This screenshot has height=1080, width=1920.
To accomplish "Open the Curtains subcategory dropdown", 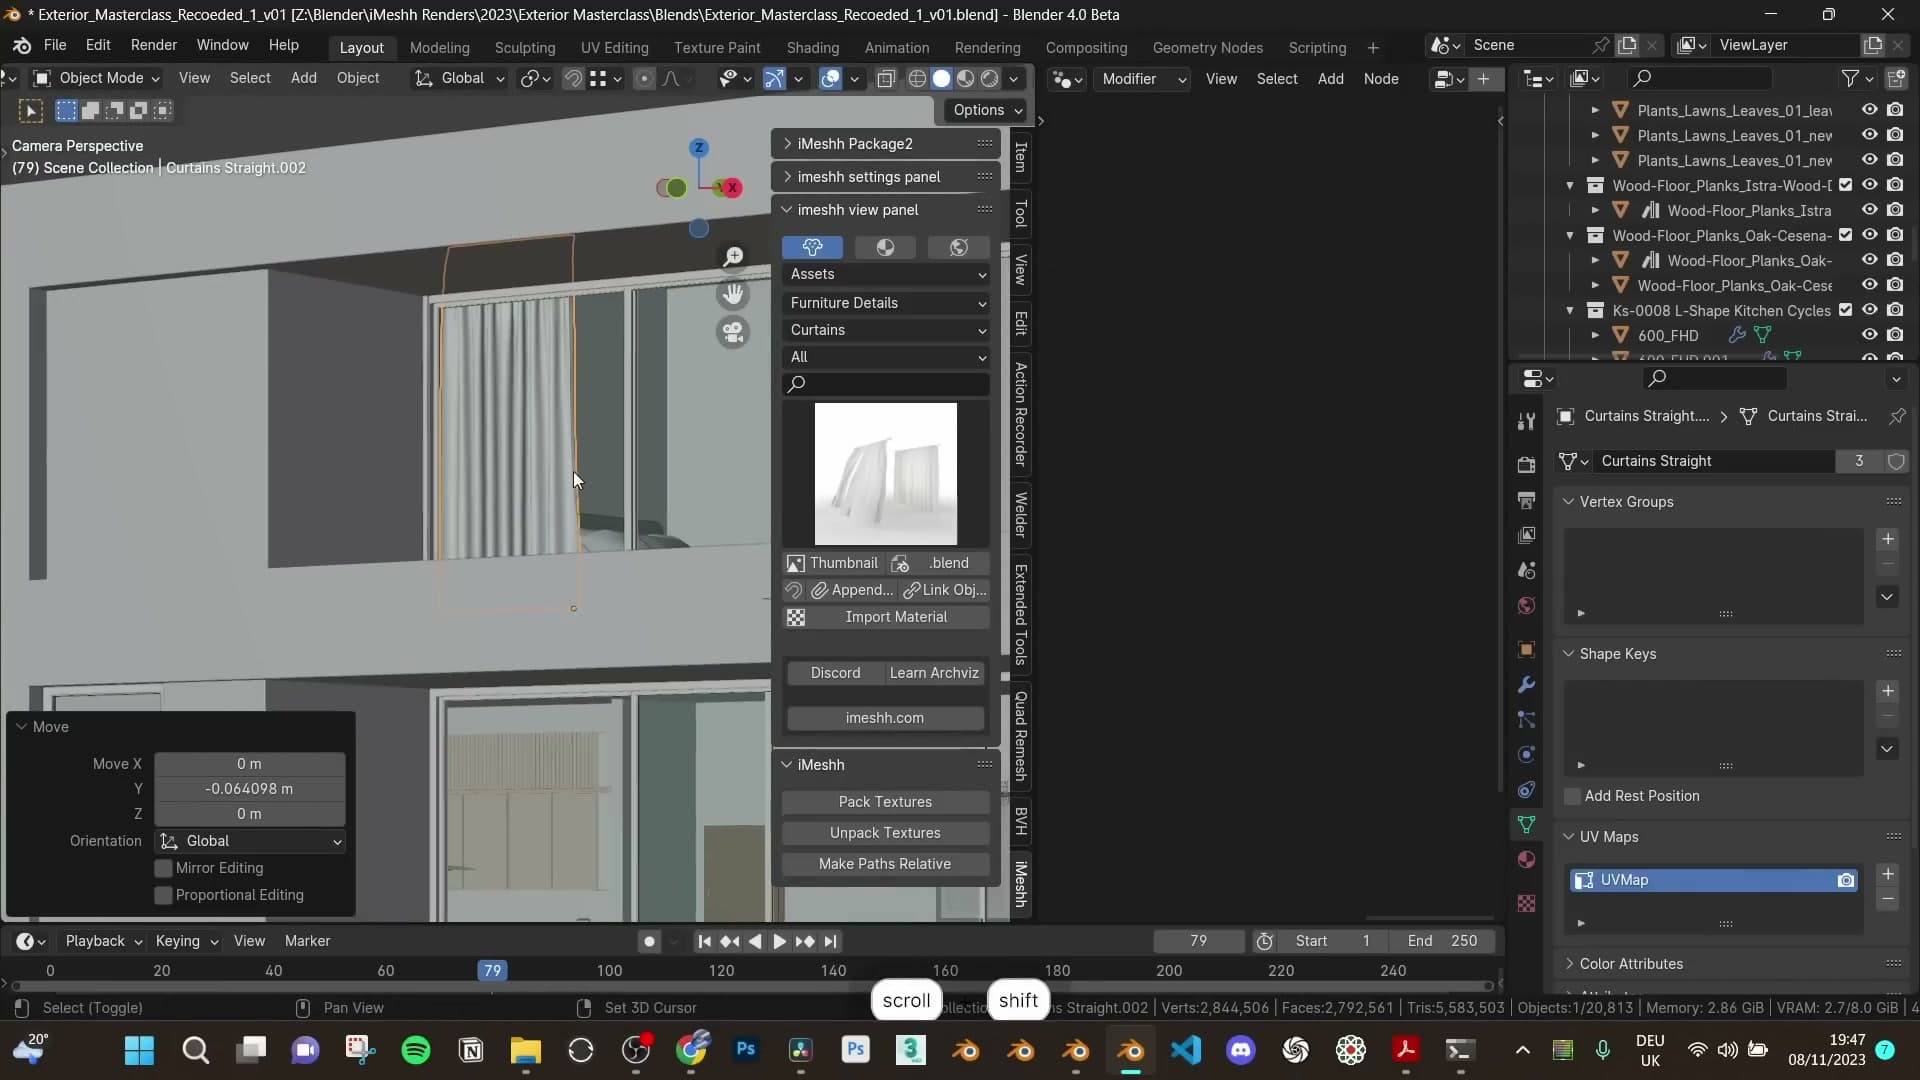I will tap(886, 330).
